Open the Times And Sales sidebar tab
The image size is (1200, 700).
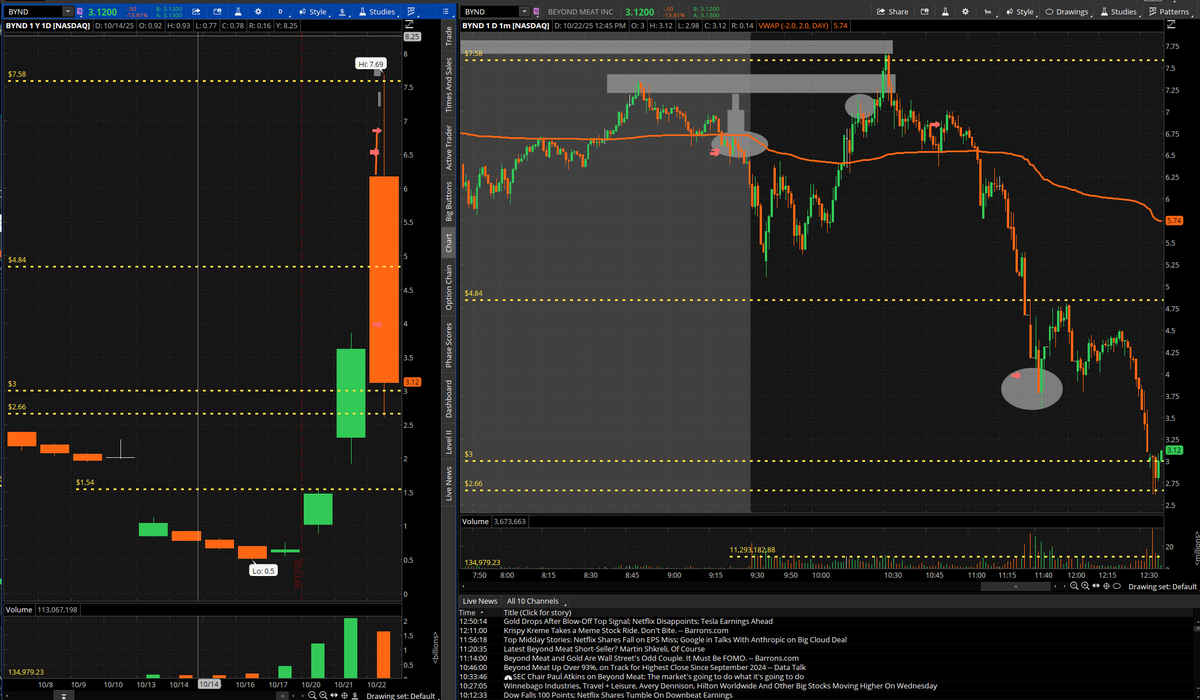tap(449, 83)
